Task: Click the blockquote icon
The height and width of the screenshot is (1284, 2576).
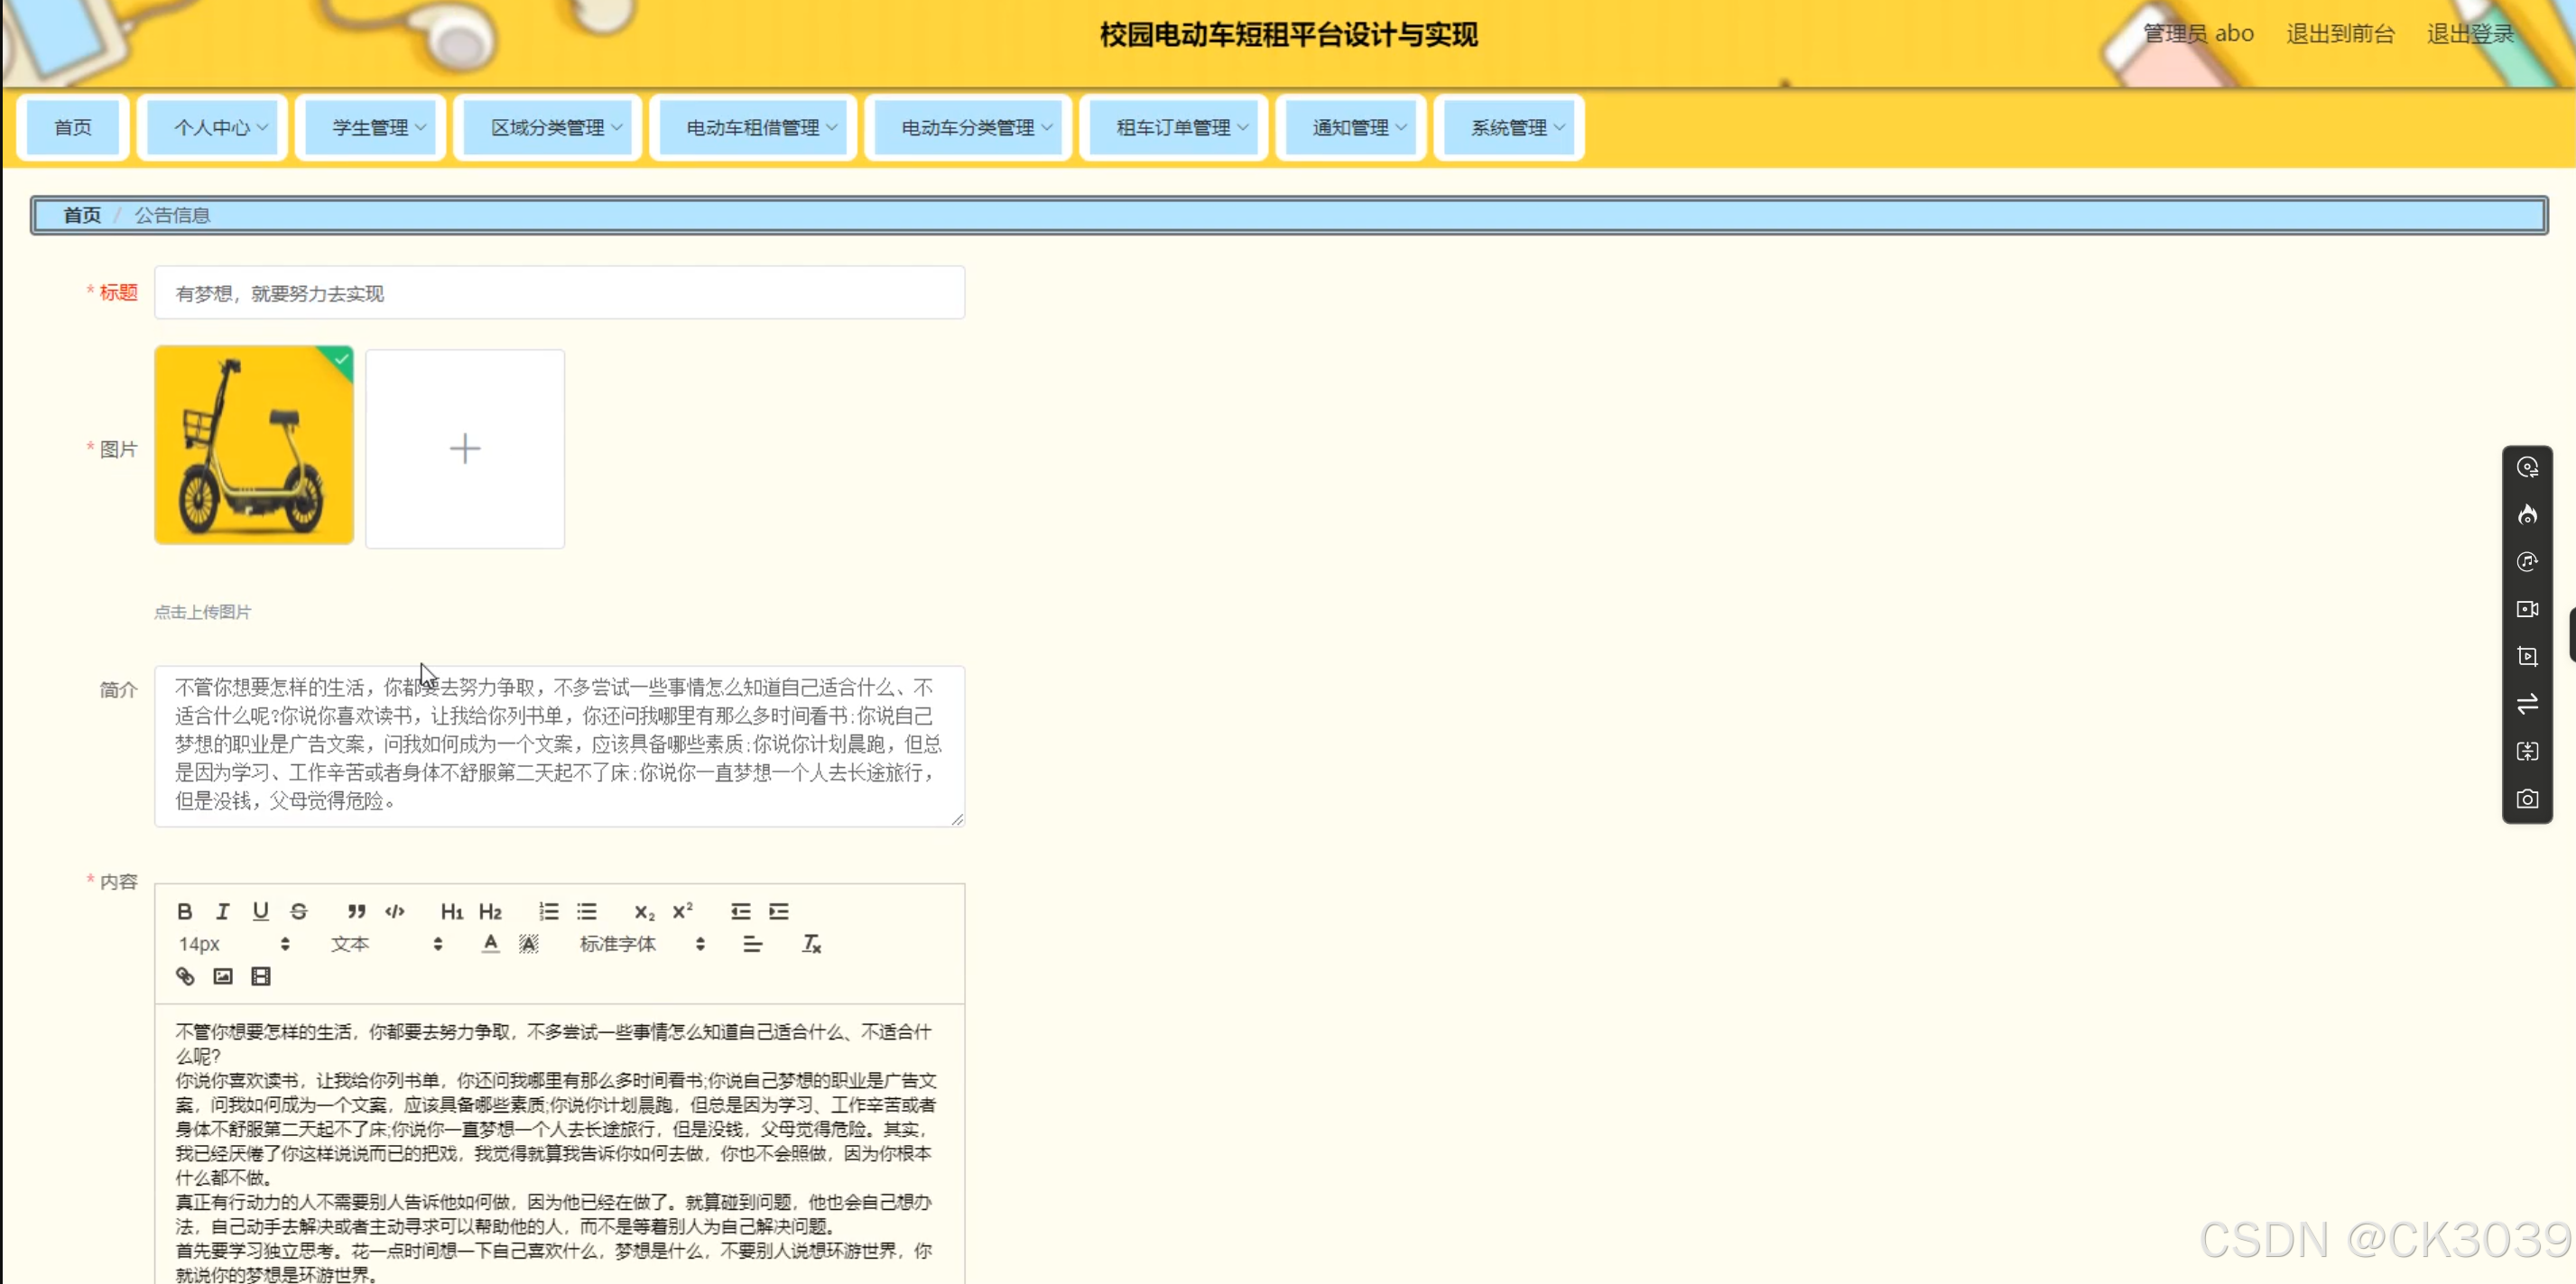Action: (x=356, y=911)
